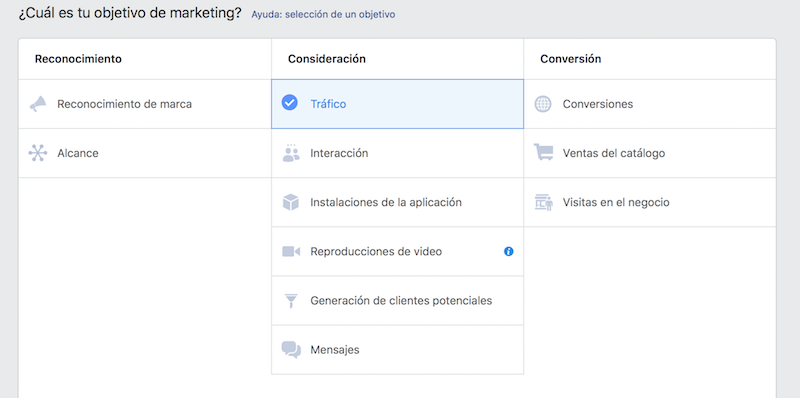This screenshot has width=800, height=398.
Task: Click the '¿Cuál es tu objetivo de marketing?' heading
Action: coord(130,13)
